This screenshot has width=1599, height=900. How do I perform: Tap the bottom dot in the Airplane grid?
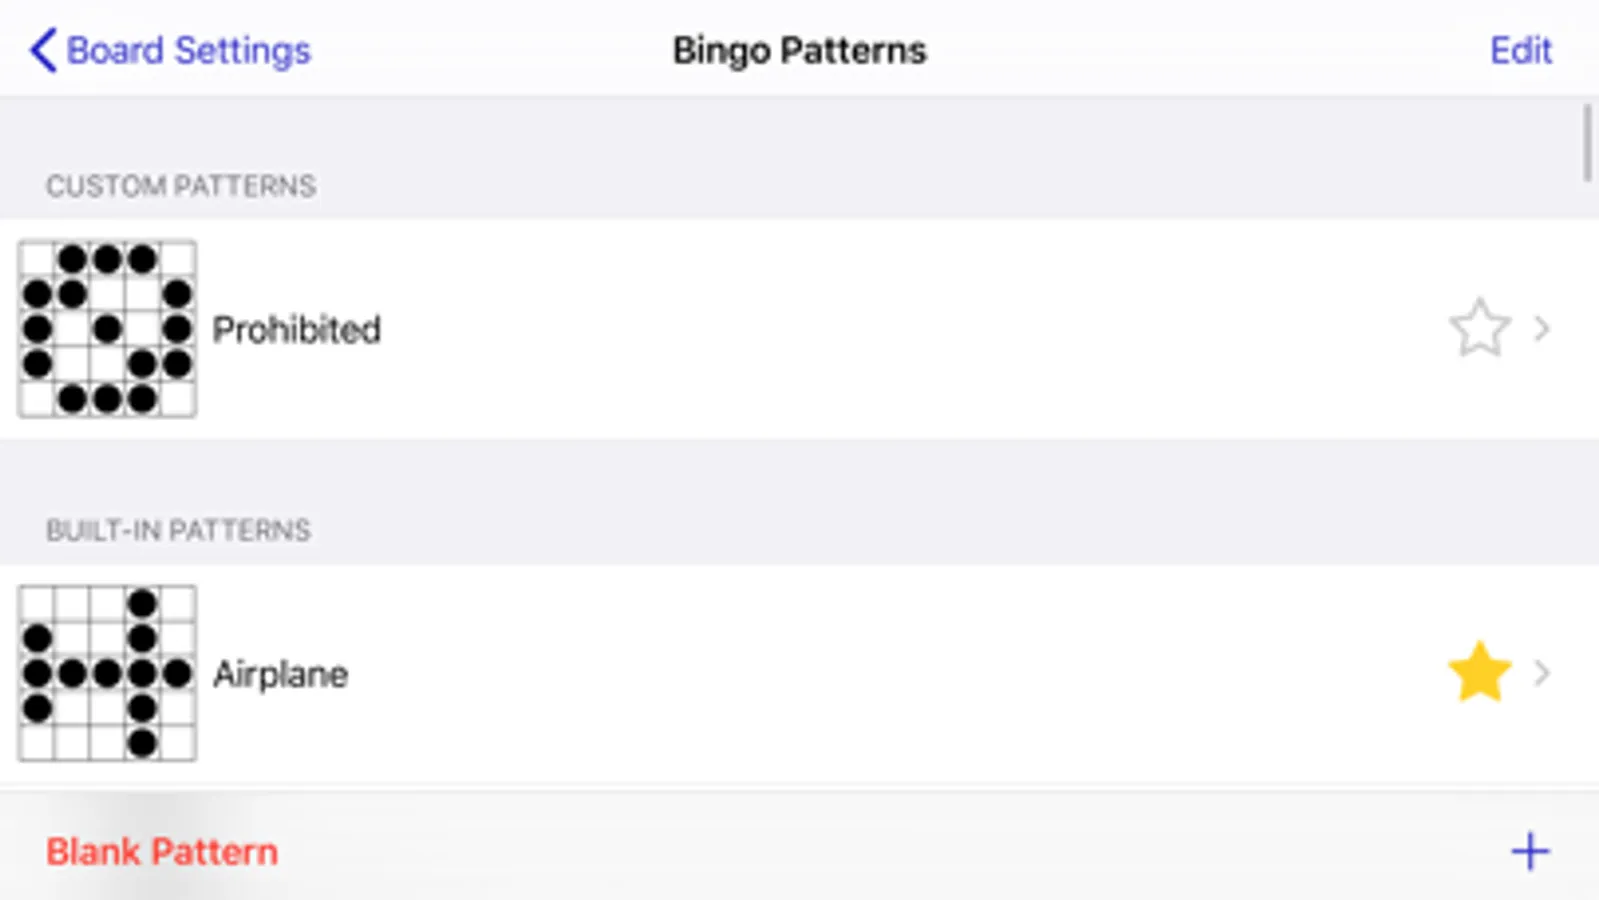click(143, 743)
